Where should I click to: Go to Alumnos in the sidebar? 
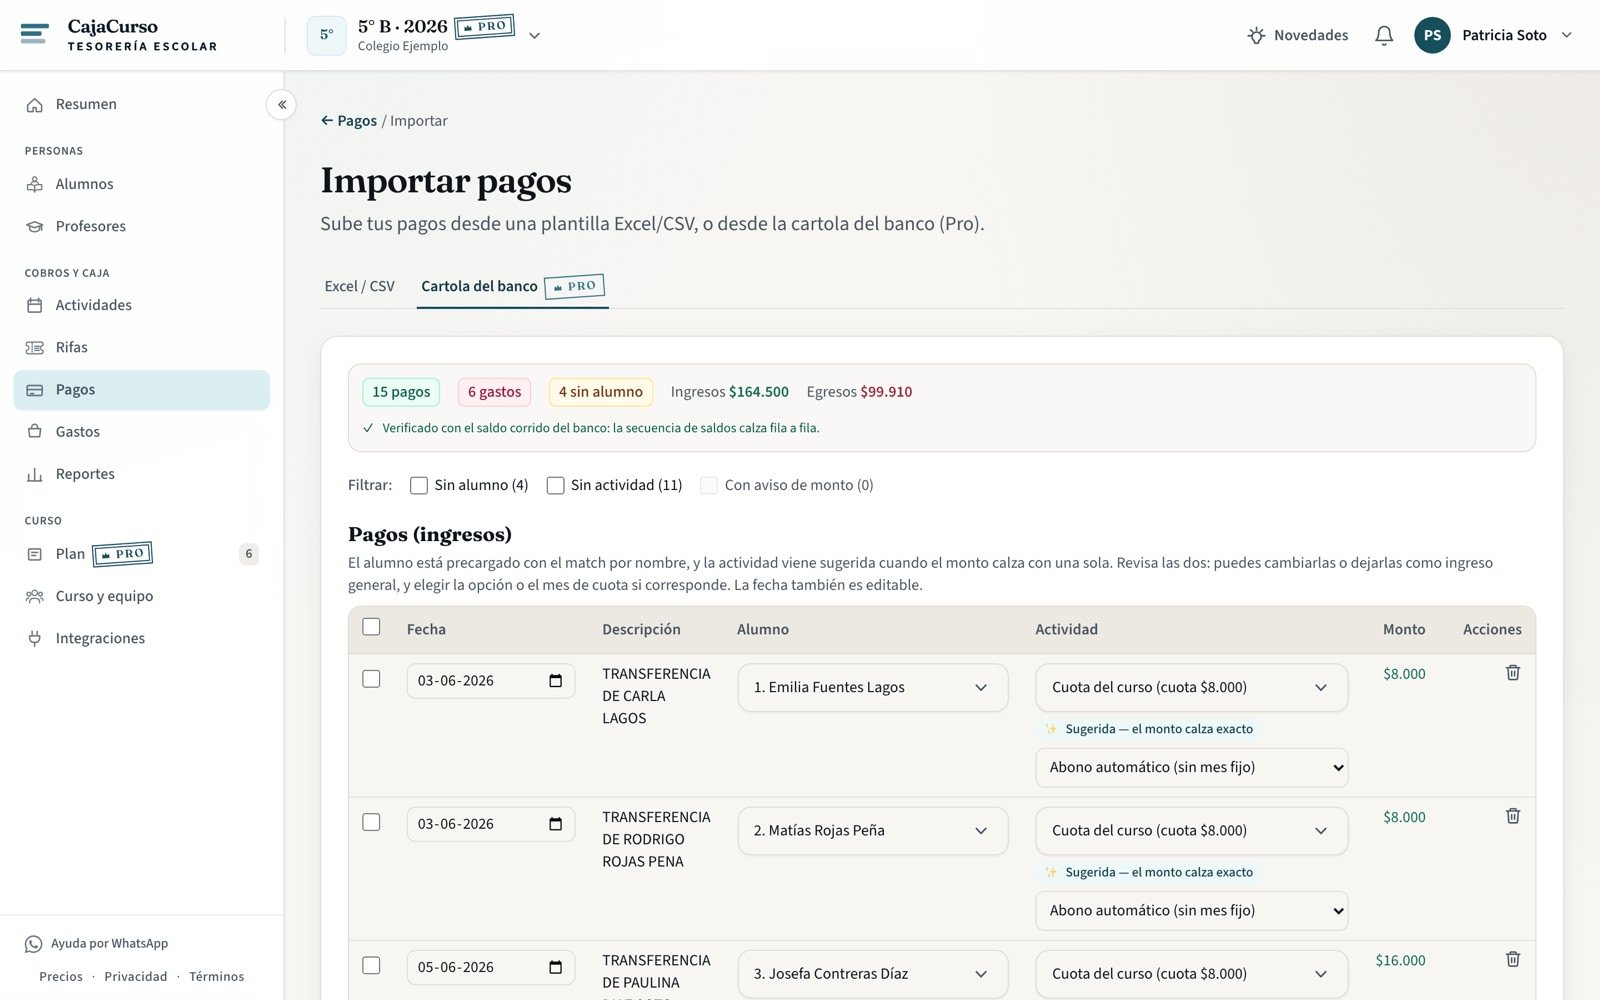(x=142, y=184)
